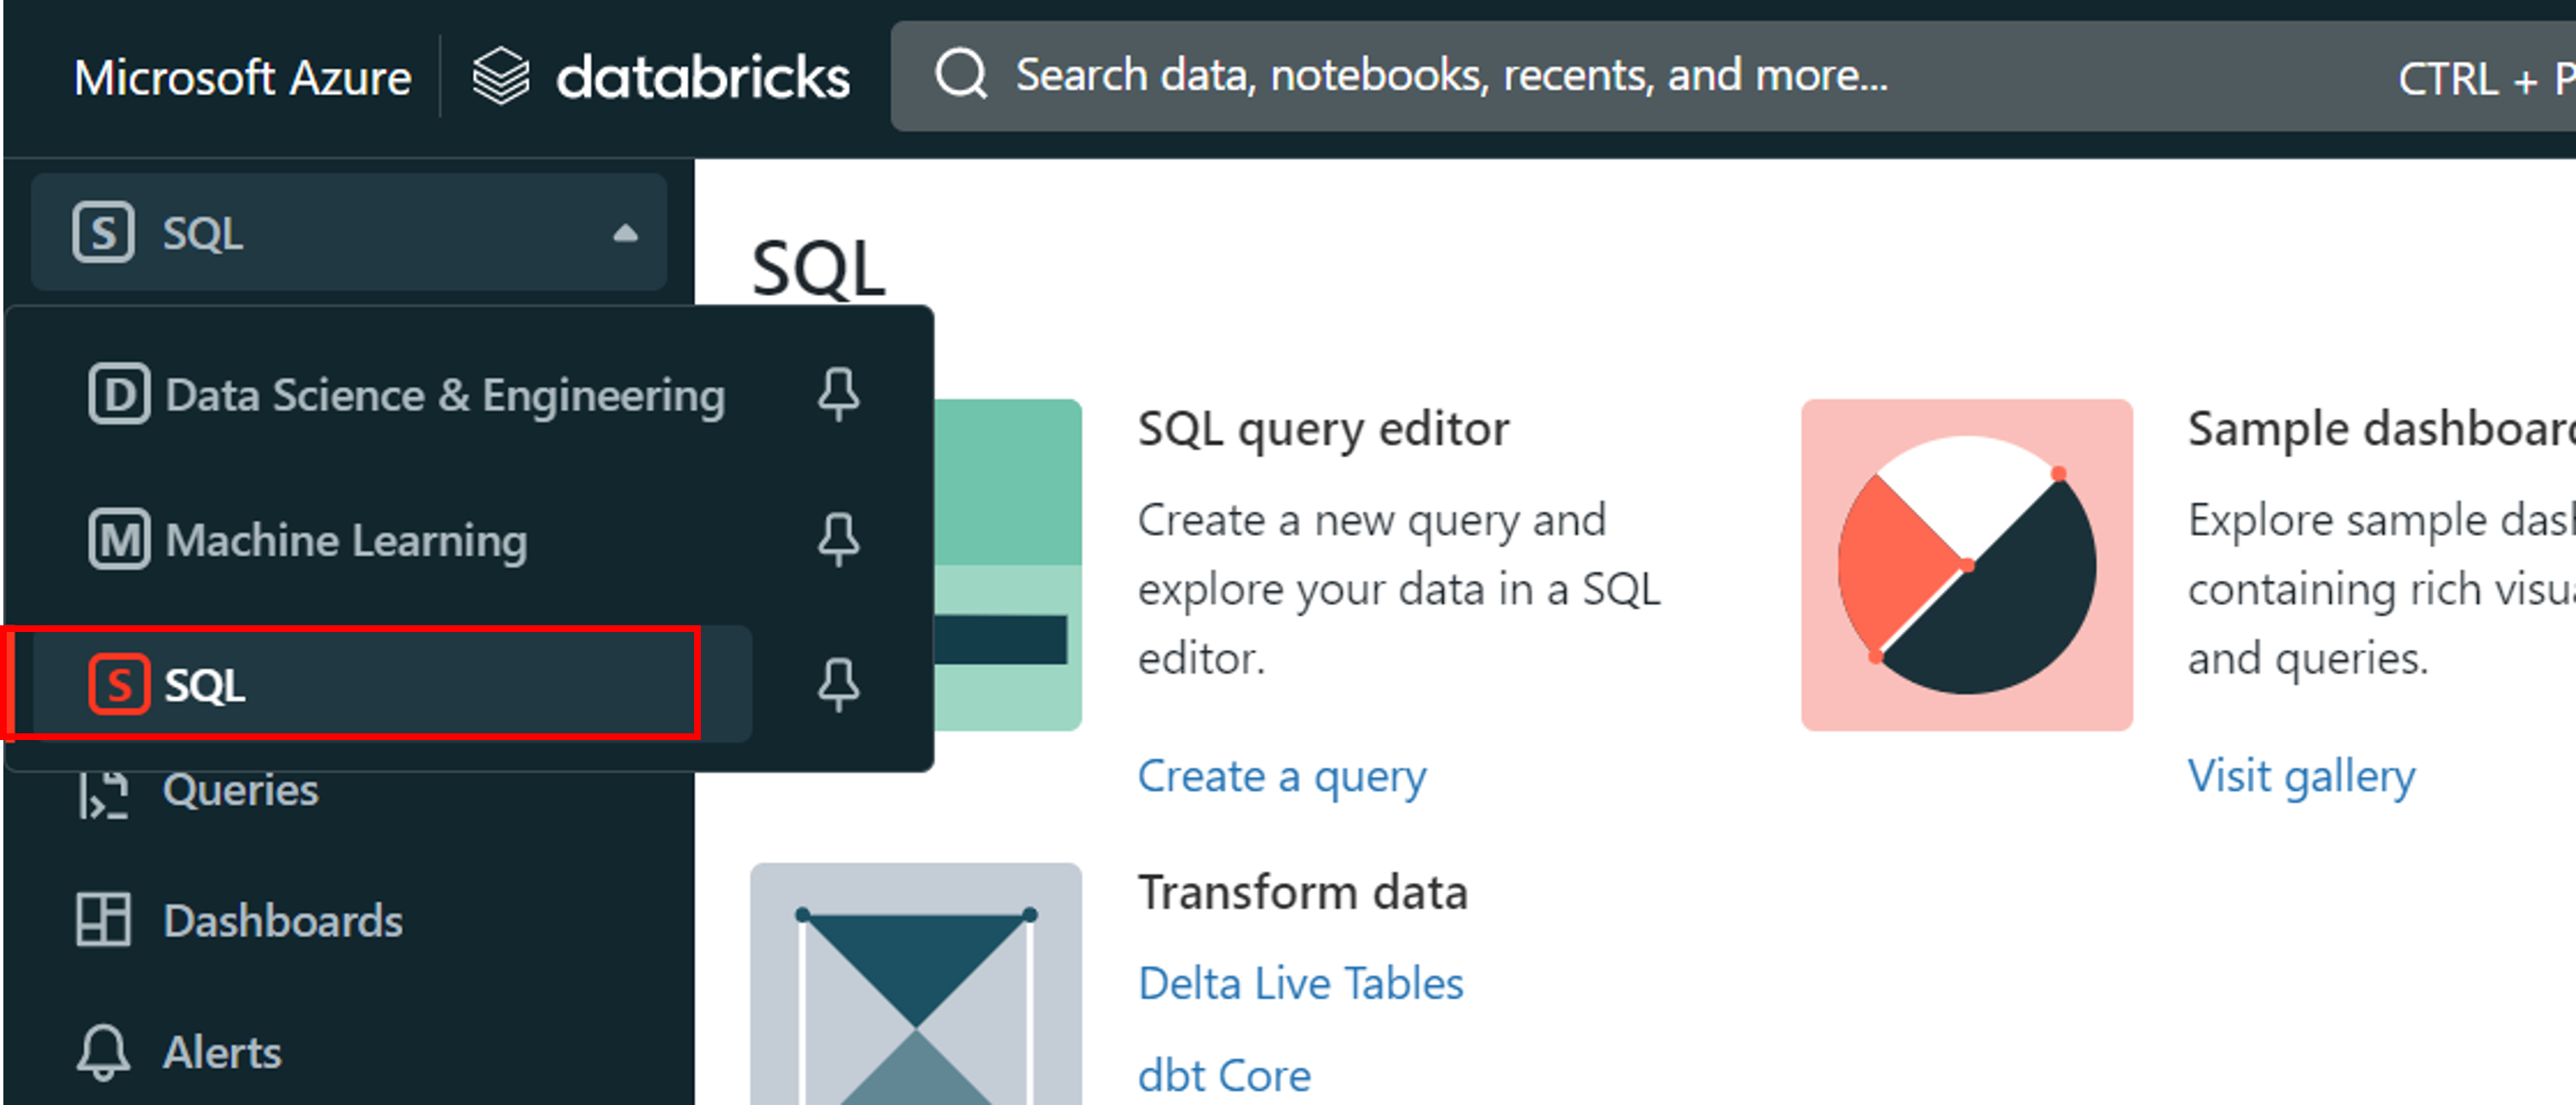Click the Queries icon in sidebar

coord(103,795)
